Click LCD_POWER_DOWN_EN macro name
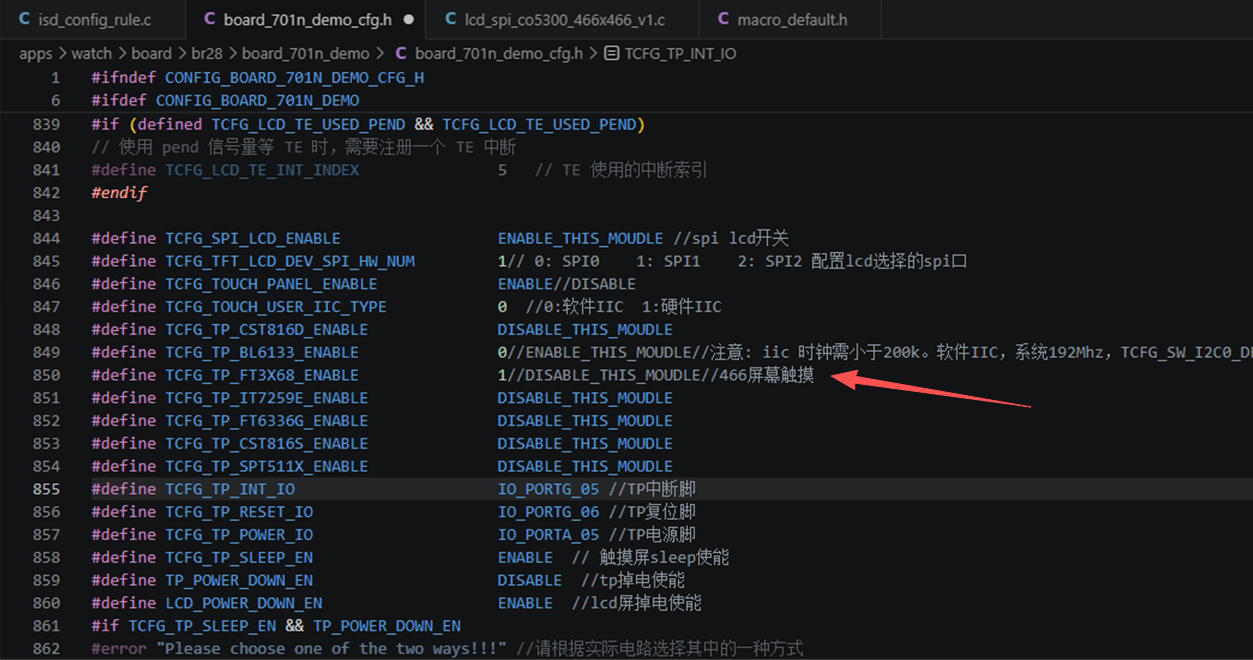Image resolution: width=1253 pixels, height=660 pixels. 244,604
